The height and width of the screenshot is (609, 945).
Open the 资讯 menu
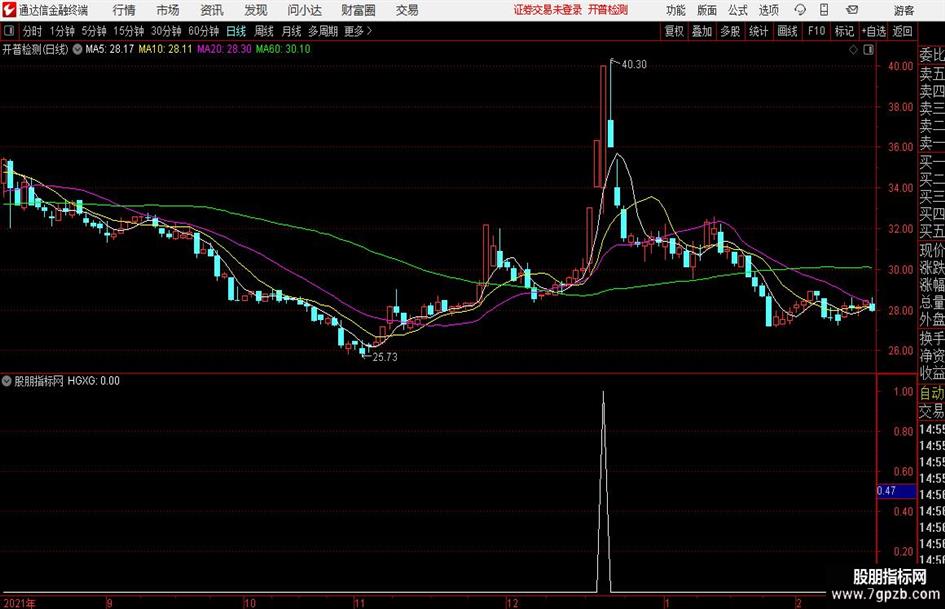(x=212, y=10)
